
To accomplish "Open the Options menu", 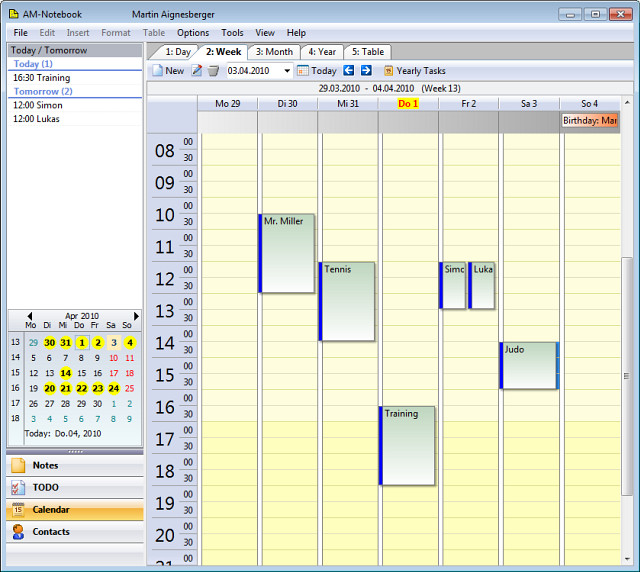I will click(x=193, y=33).
